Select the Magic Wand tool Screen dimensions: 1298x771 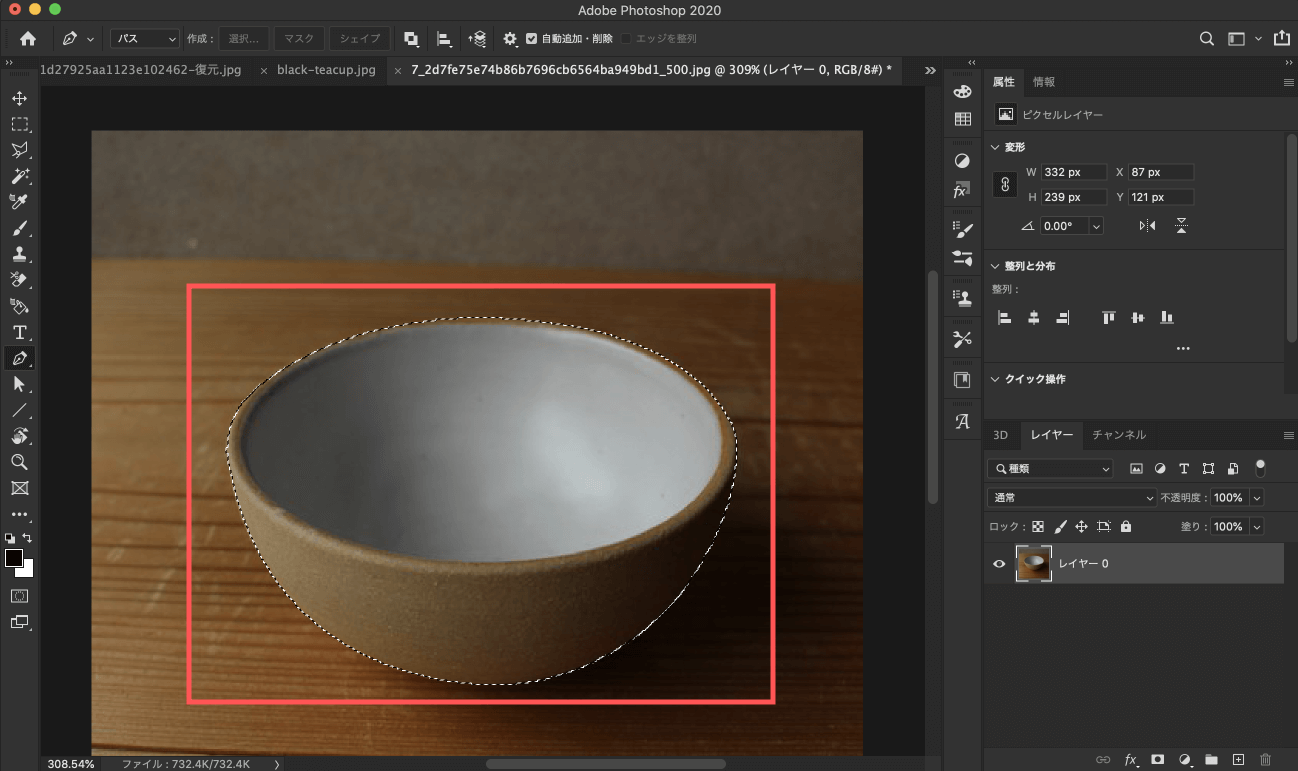(x=19, y=177)
